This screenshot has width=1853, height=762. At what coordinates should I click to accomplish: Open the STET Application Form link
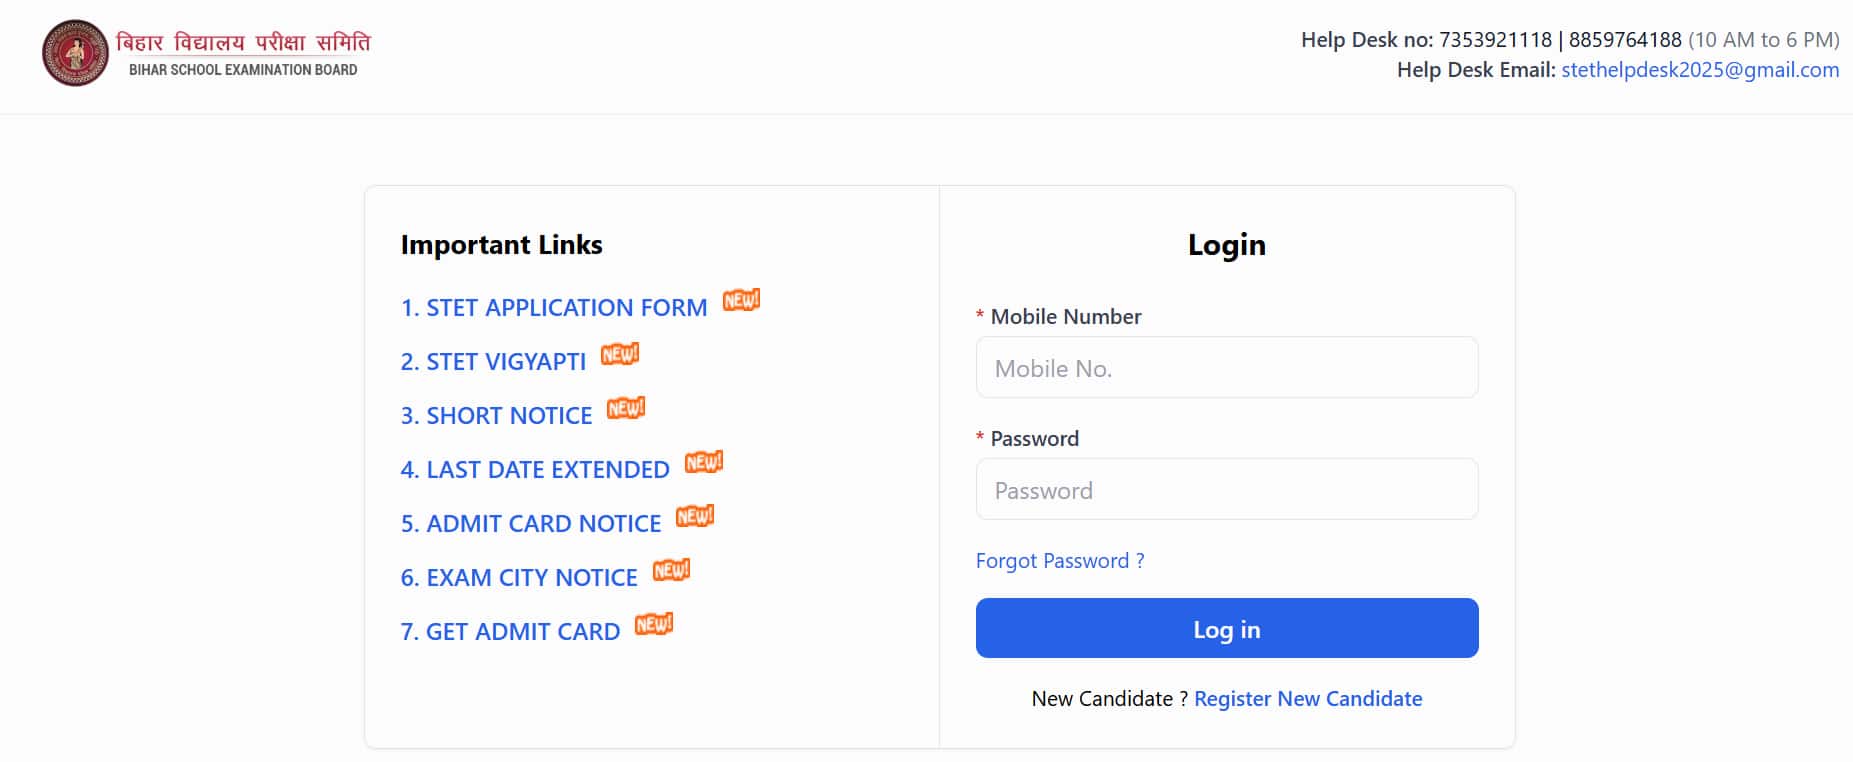tap(553, 308)
